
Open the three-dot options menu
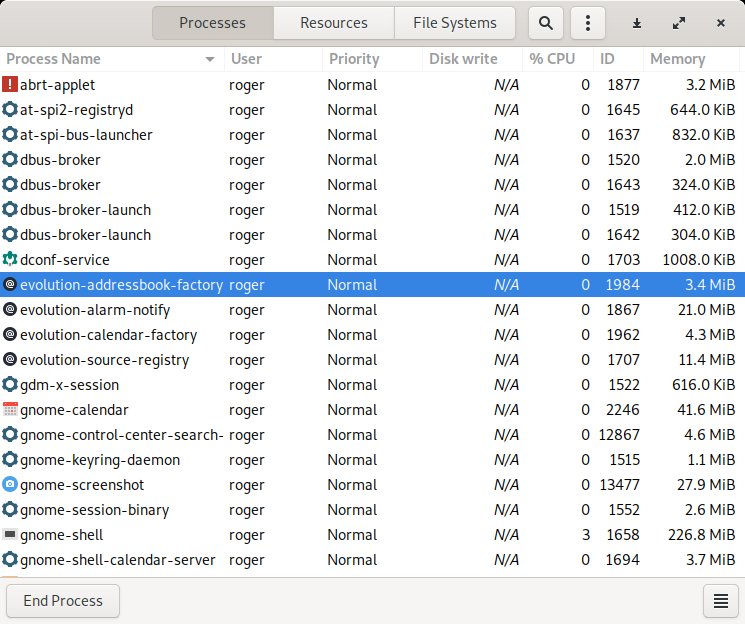(589, 23)
